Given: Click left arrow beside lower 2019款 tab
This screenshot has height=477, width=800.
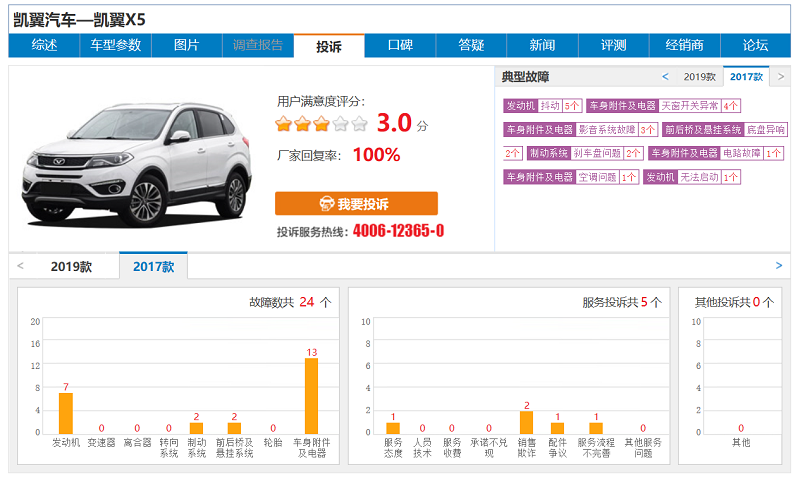Looking at the screenshot, I should [20, 266].
